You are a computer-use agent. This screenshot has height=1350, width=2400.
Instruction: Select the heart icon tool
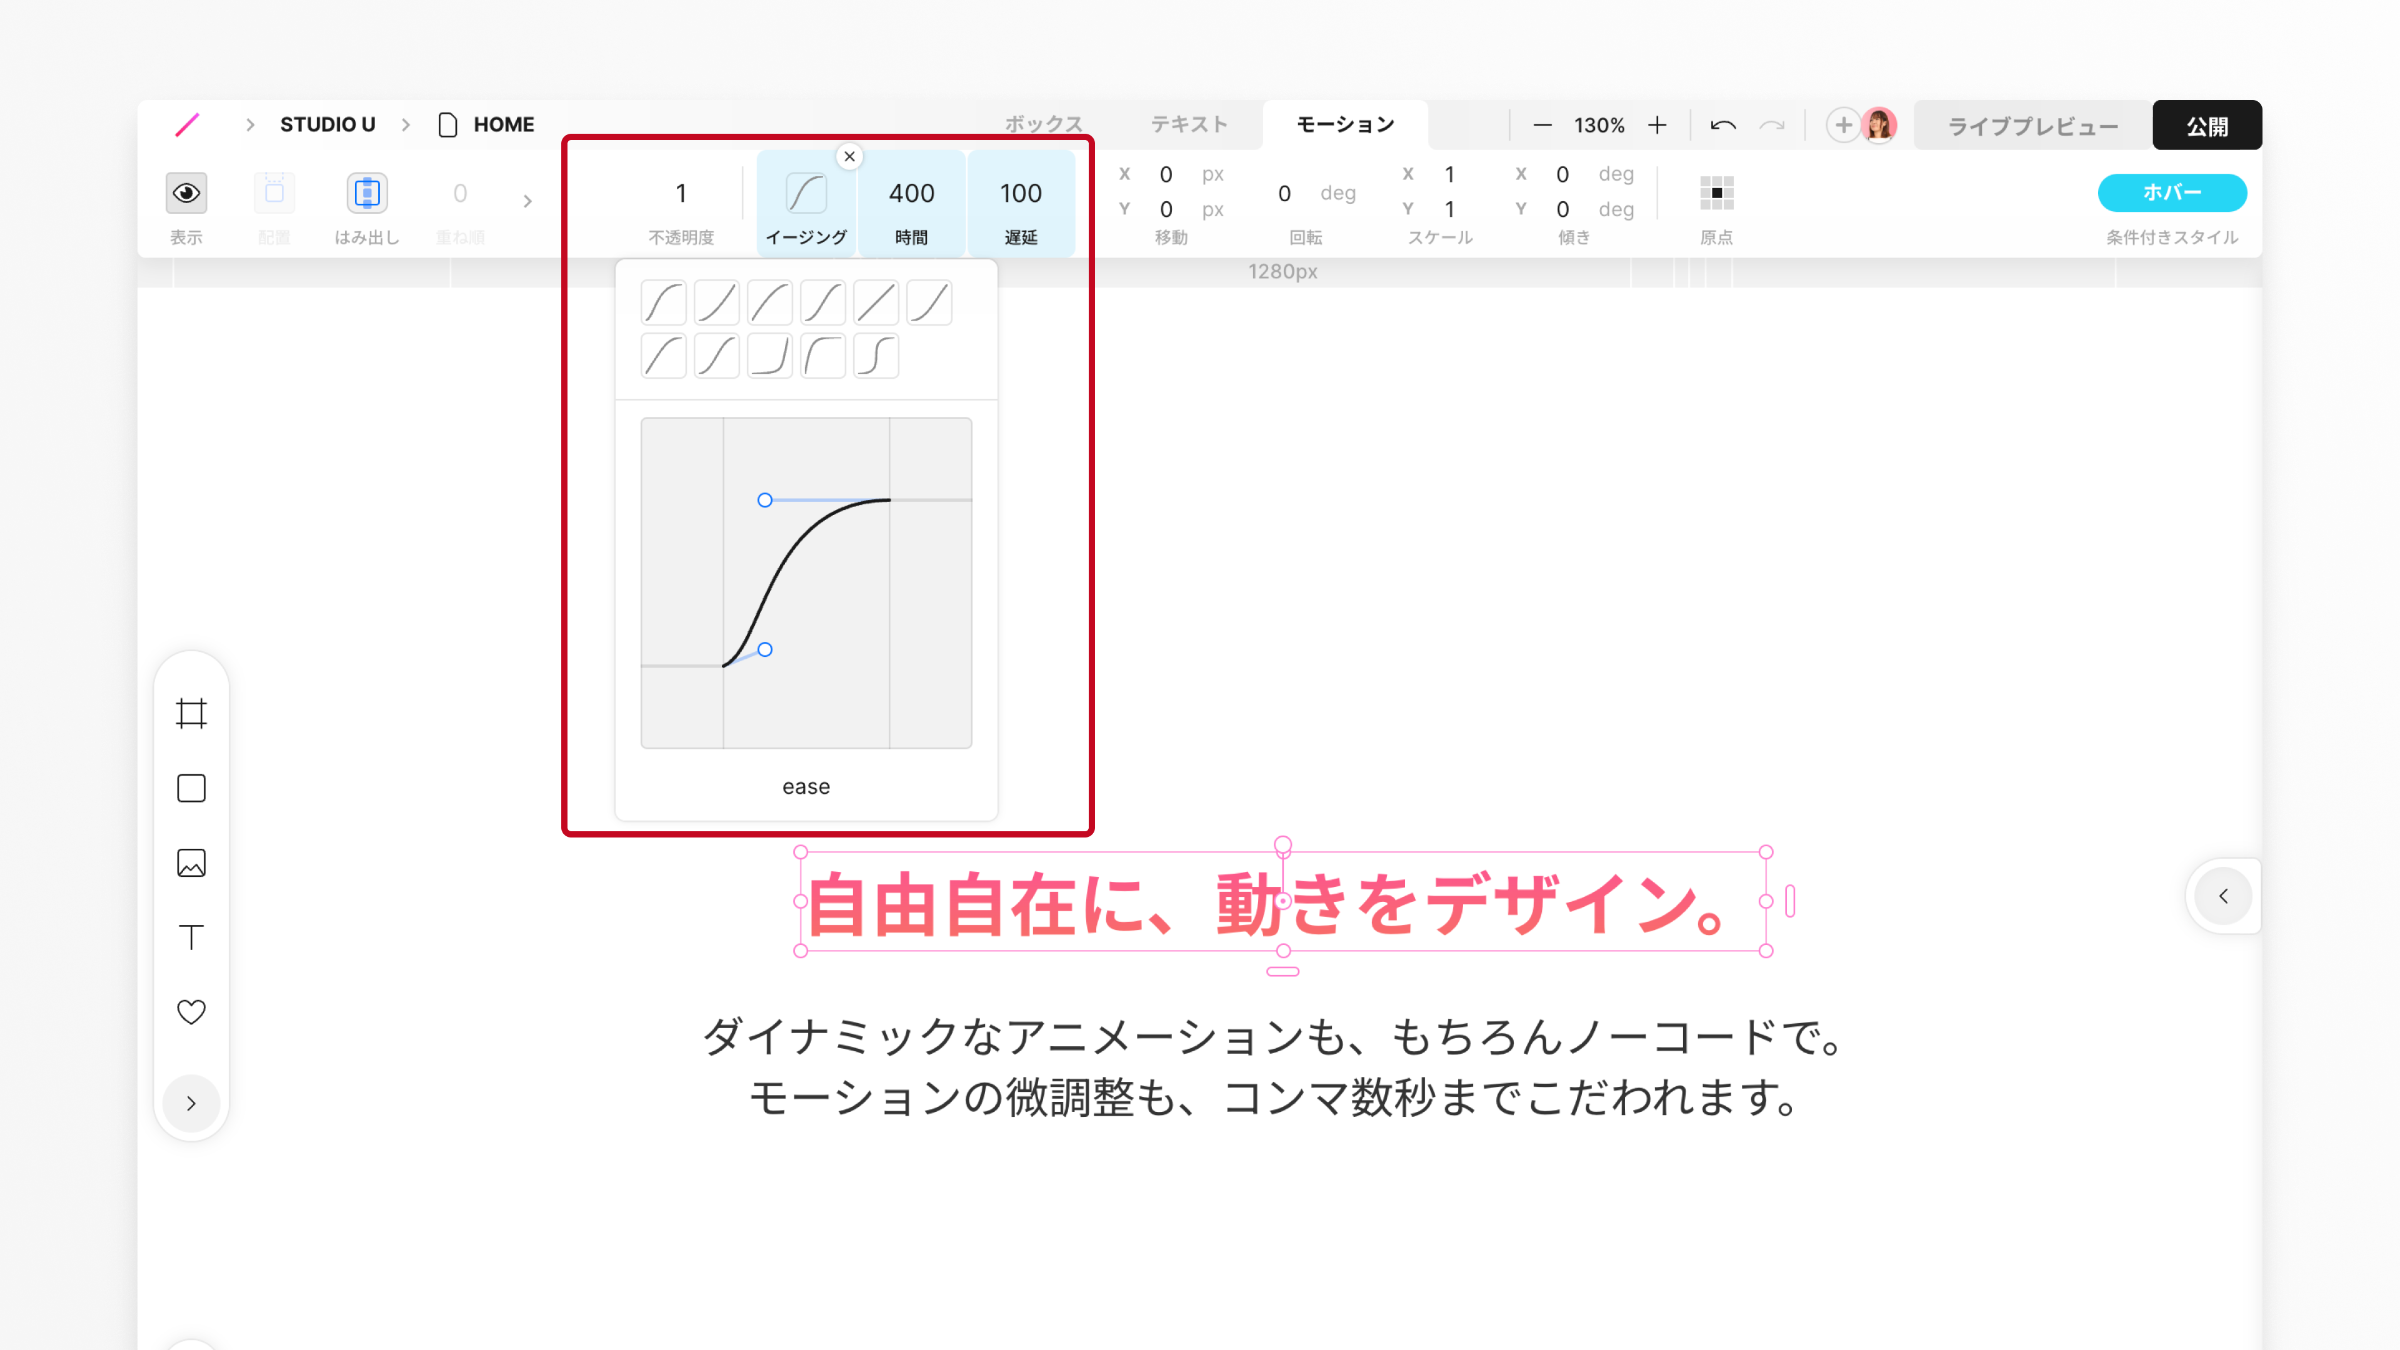click(191, 1012)
